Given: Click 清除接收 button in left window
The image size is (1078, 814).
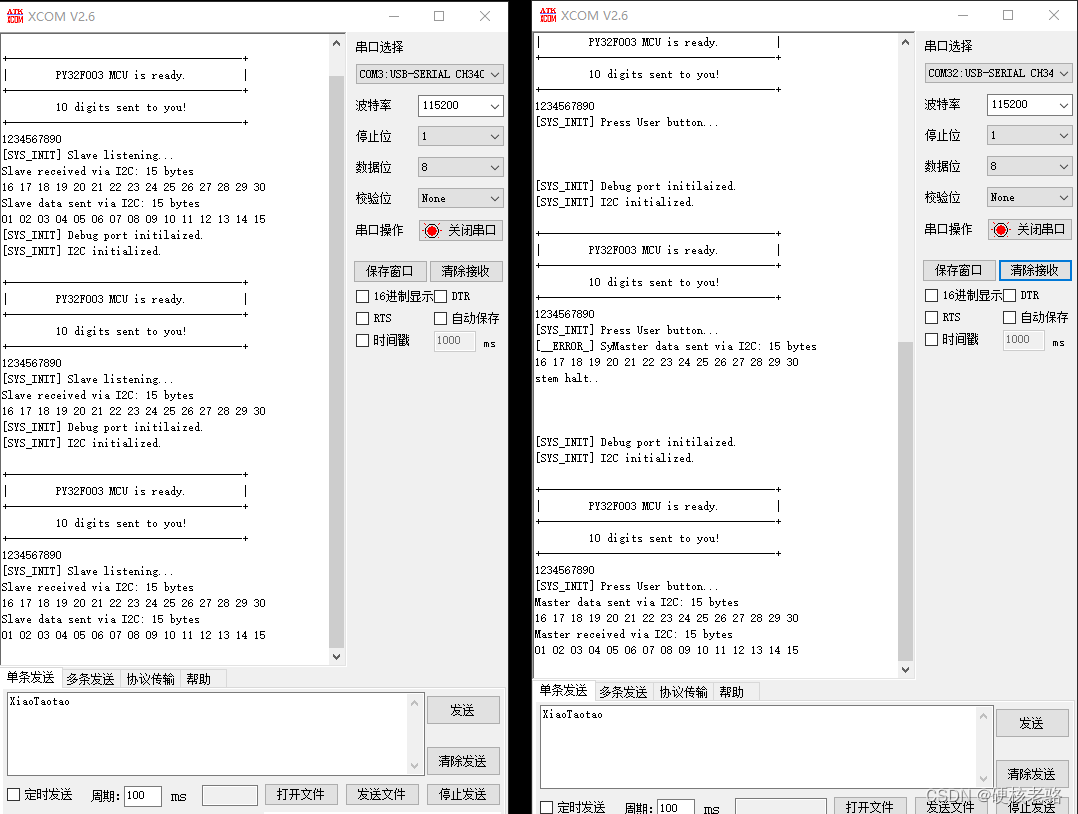Looking at the screenshot, I should tap(466, 272).
